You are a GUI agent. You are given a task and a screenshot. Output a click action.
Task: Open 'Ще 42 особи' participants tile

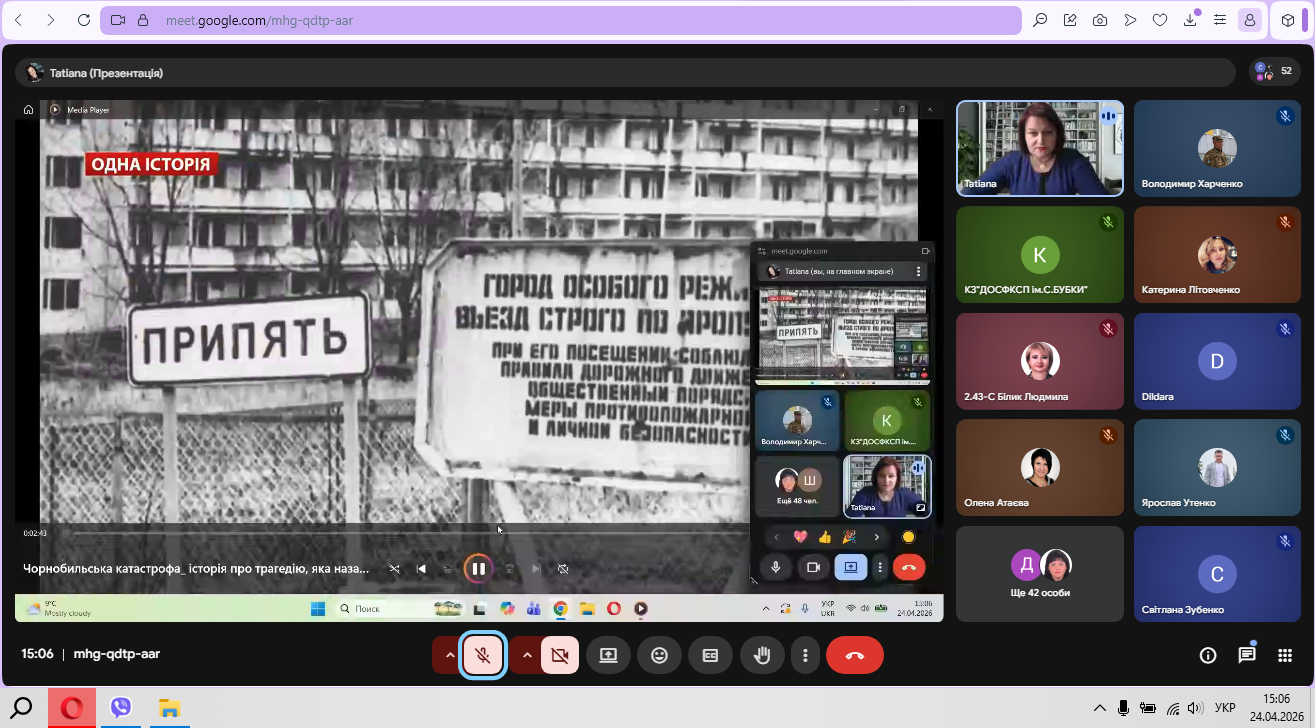[1040, 574]
